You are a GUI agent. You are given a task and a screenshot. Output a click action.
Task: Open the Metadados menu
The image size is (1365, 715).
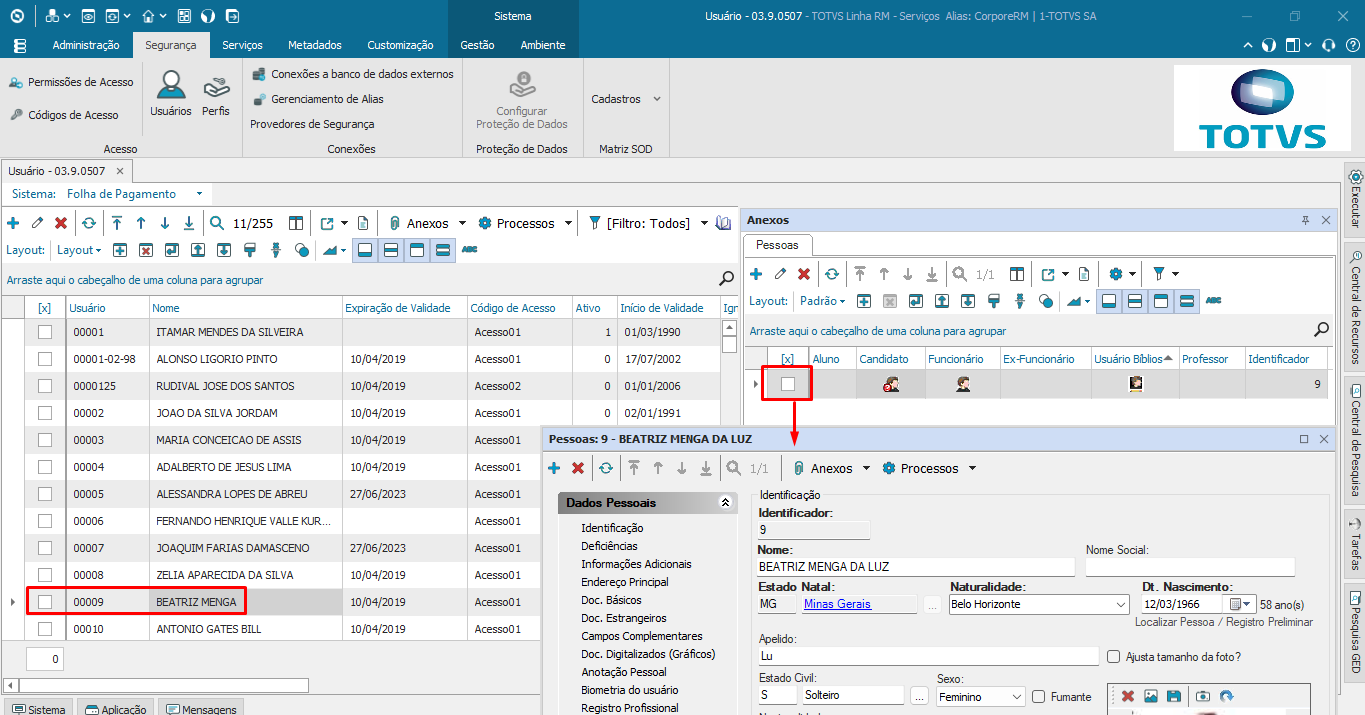click(x=314, y=45)
